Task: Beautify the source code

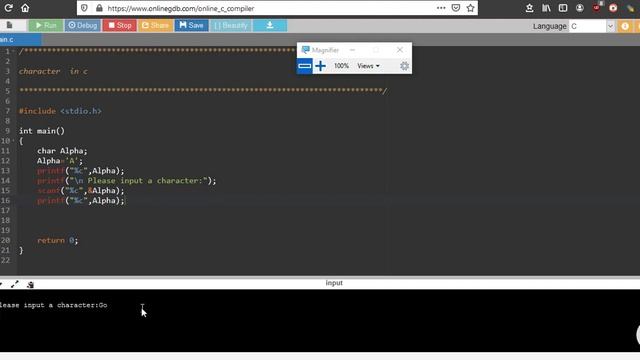Action: tap(231, 25)
